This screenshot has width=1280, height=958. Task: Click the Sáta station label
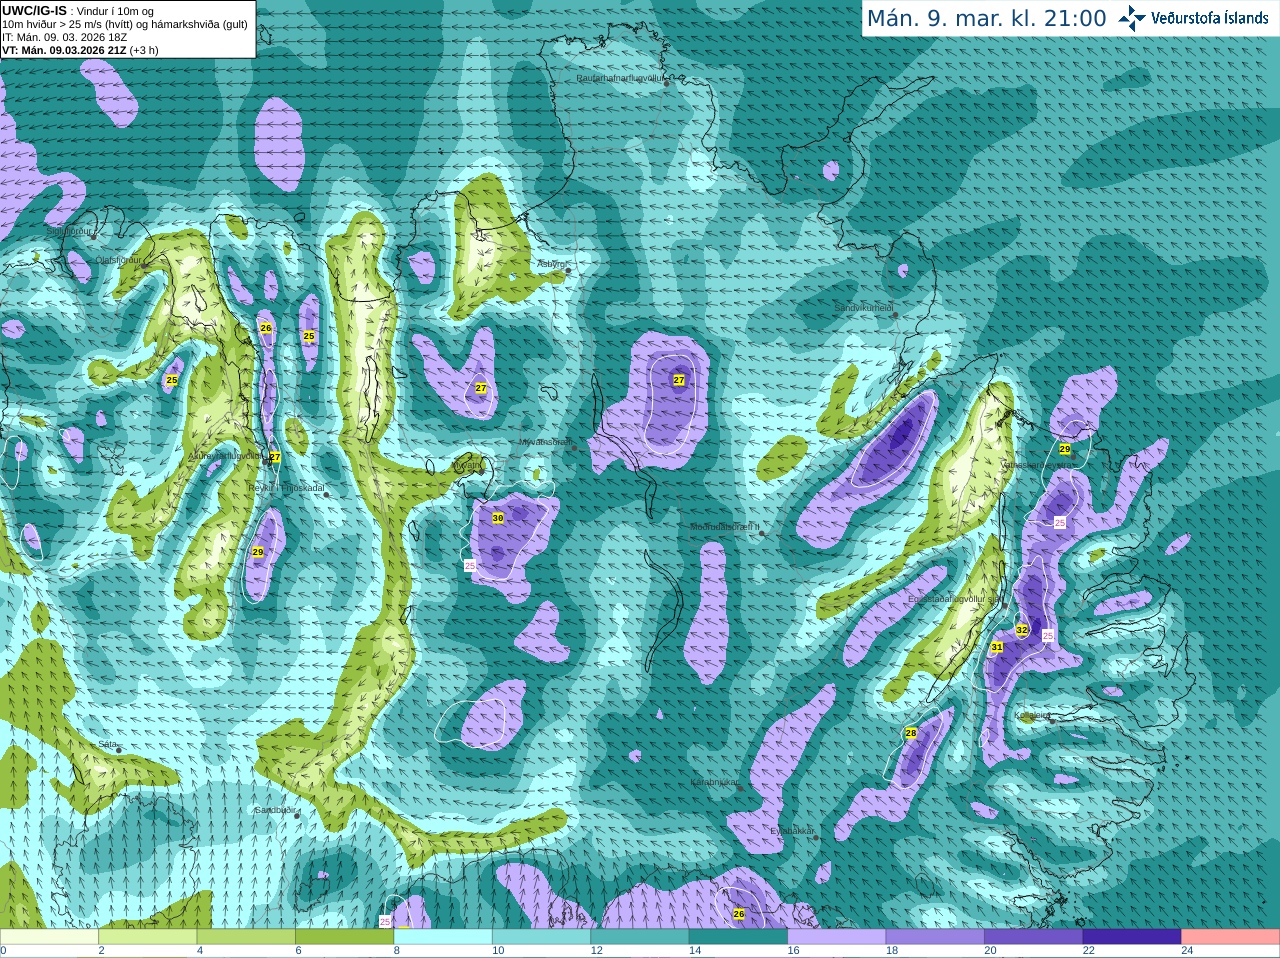click(107, 745)
